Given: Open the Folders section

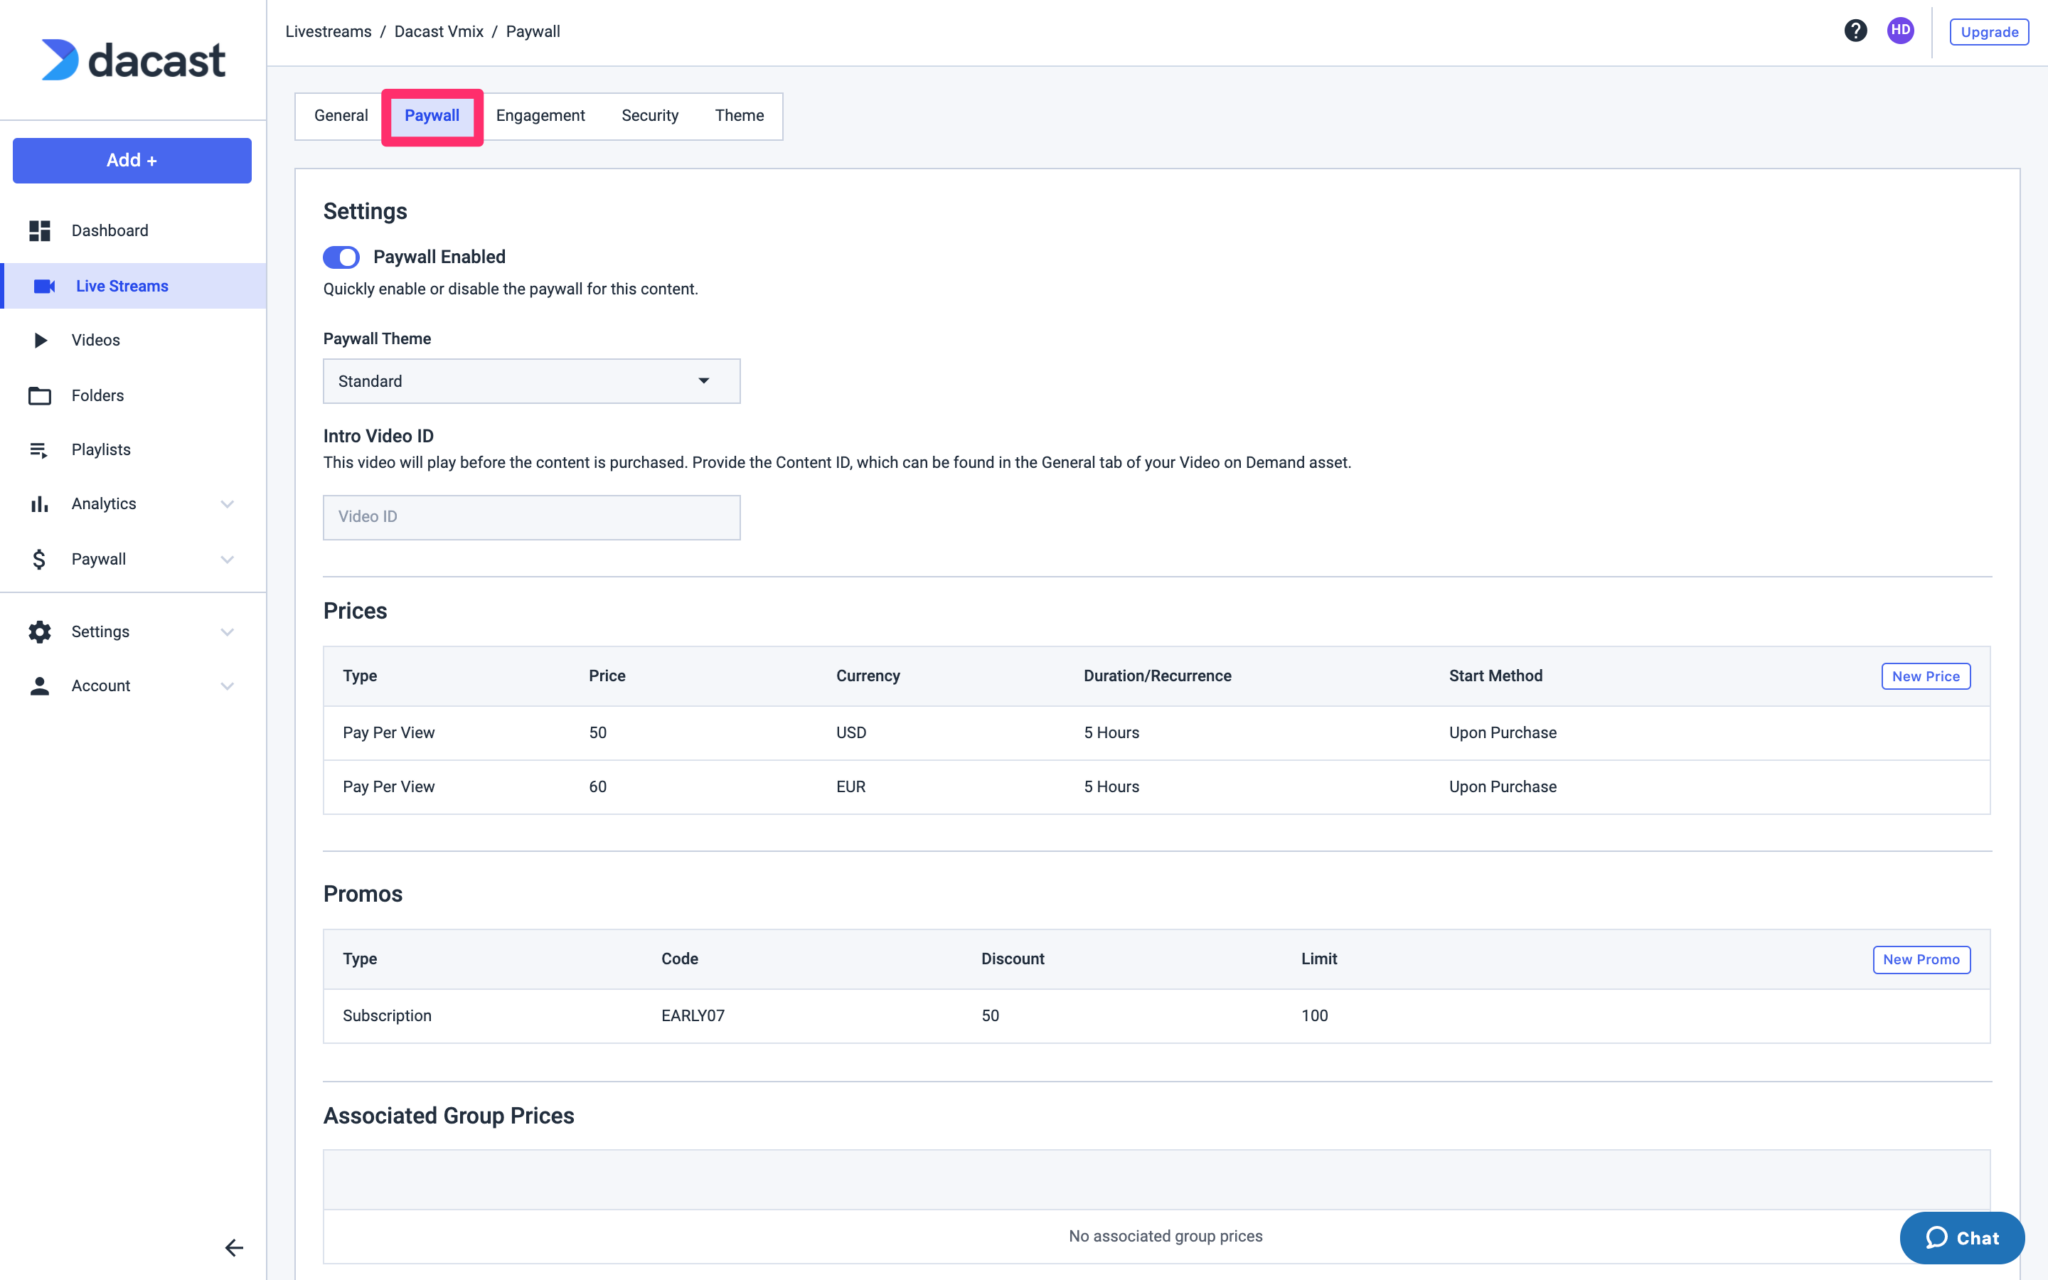Looking at the screenshot, I should coord(97,394).
